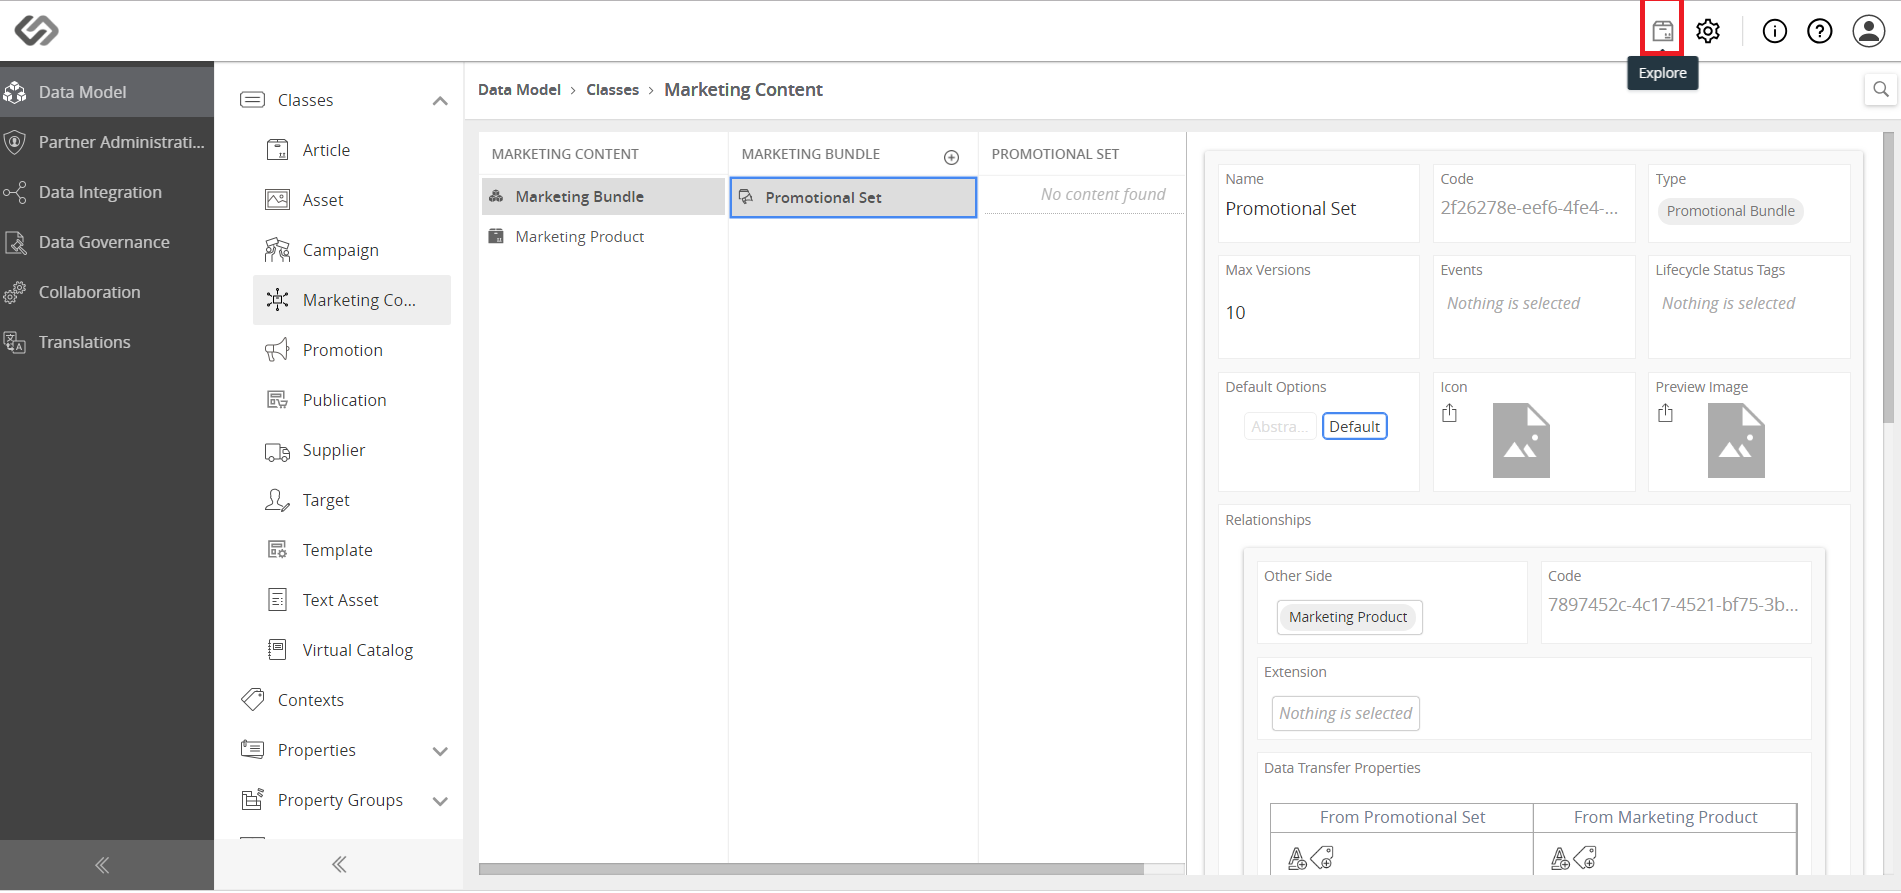This screenshot has height=893, width=1901.
Task: Click the Preview Image placeholder thumbnail
Action: coord(1736,440)
